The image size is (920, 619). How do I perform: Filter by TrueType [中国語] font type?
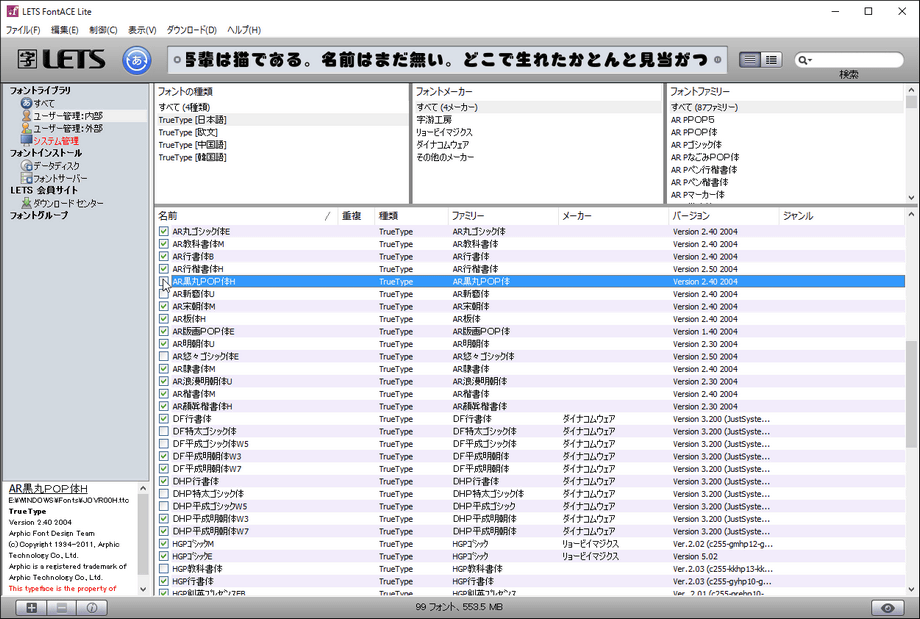pyautogui.click(x=282, y=144)
